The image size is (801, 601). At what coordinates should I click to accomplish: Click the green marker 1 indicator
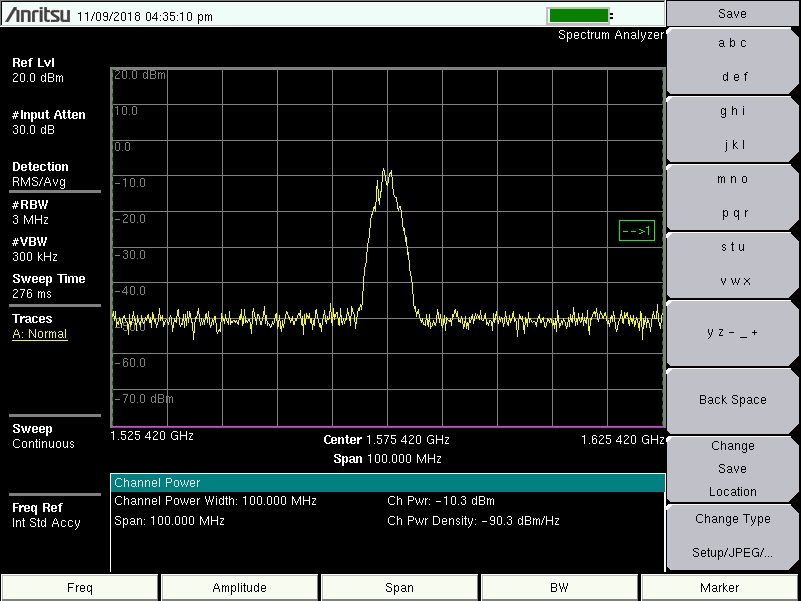coord(637,231)
